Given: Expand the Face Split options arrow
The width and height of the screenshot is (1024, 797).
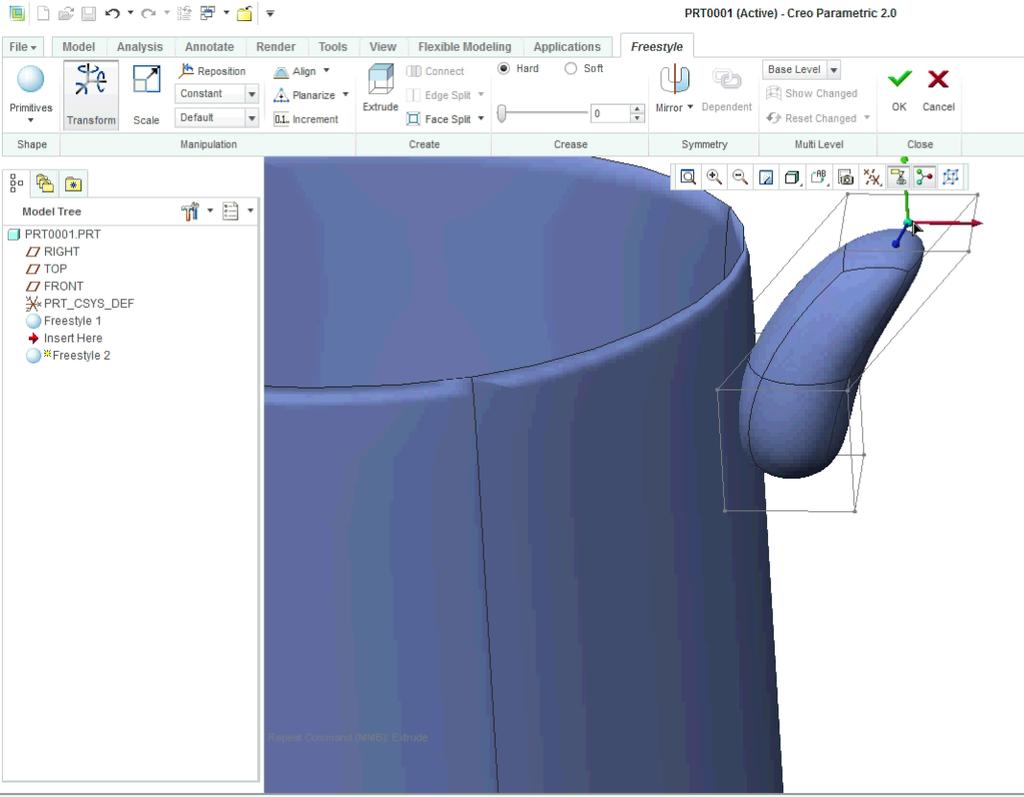Looking at the screenshot, I should pyautogui.click(x=481, y=118).
